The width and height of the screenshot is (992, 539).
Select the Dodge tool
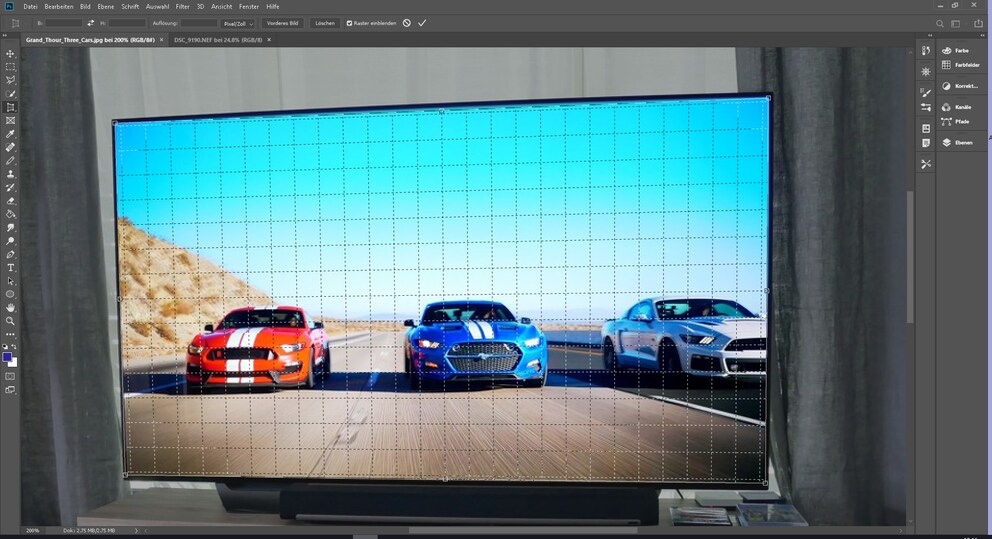(x=10, y=242)
